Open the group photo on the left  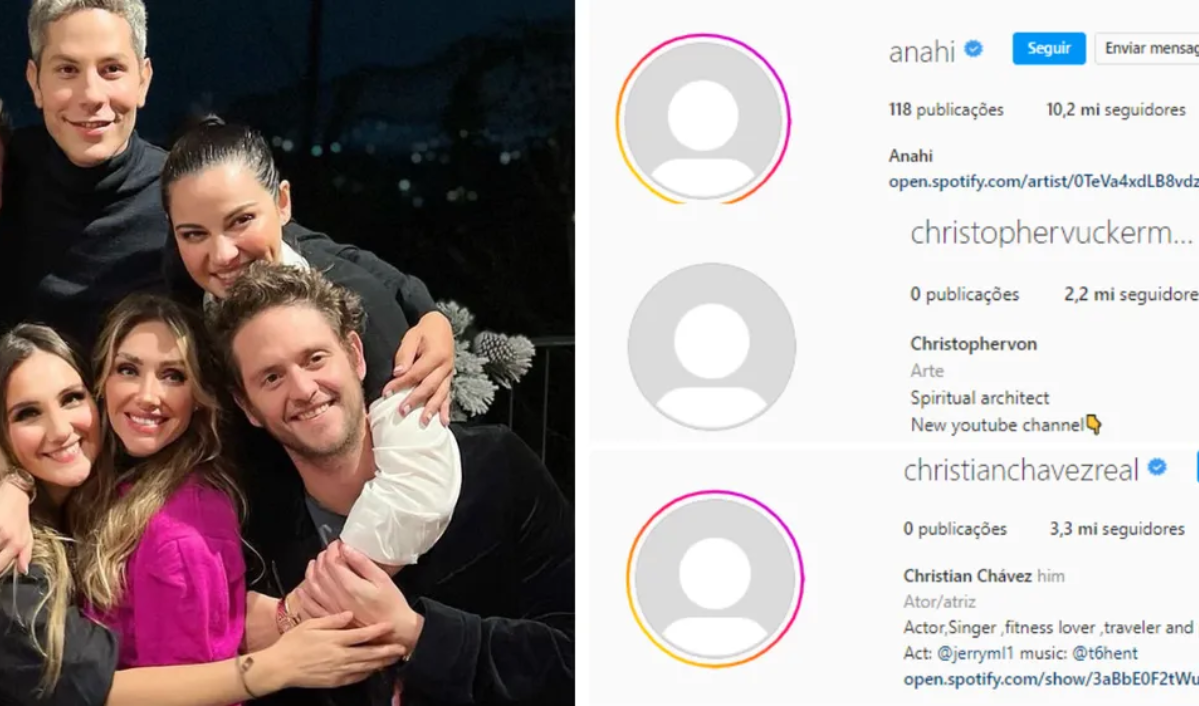[288, 353]
